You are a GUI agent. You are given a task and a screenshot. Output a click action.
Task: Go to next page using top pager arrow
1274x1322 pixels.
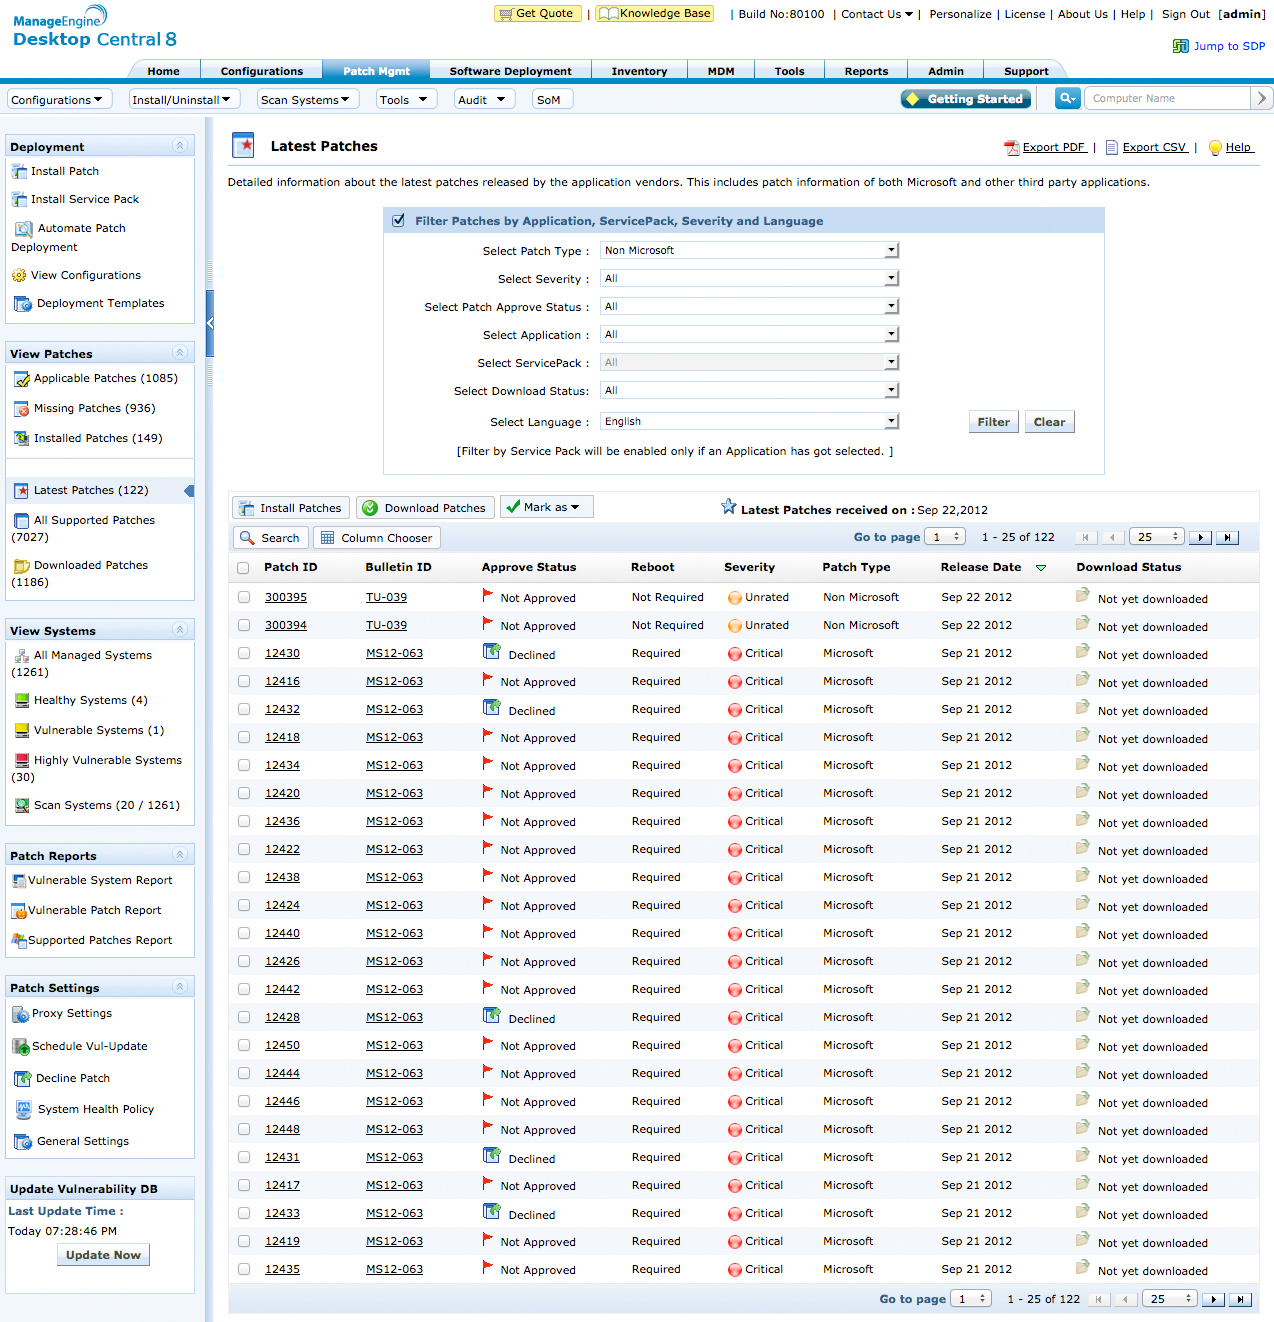point(1201,538)
